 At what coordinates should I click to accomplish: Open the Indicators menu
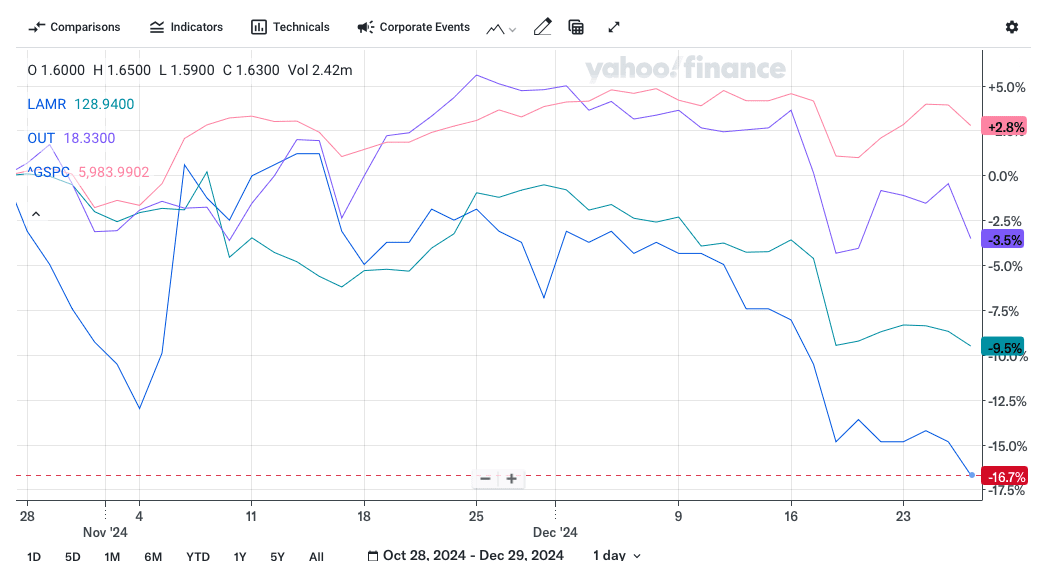[186, 27]
